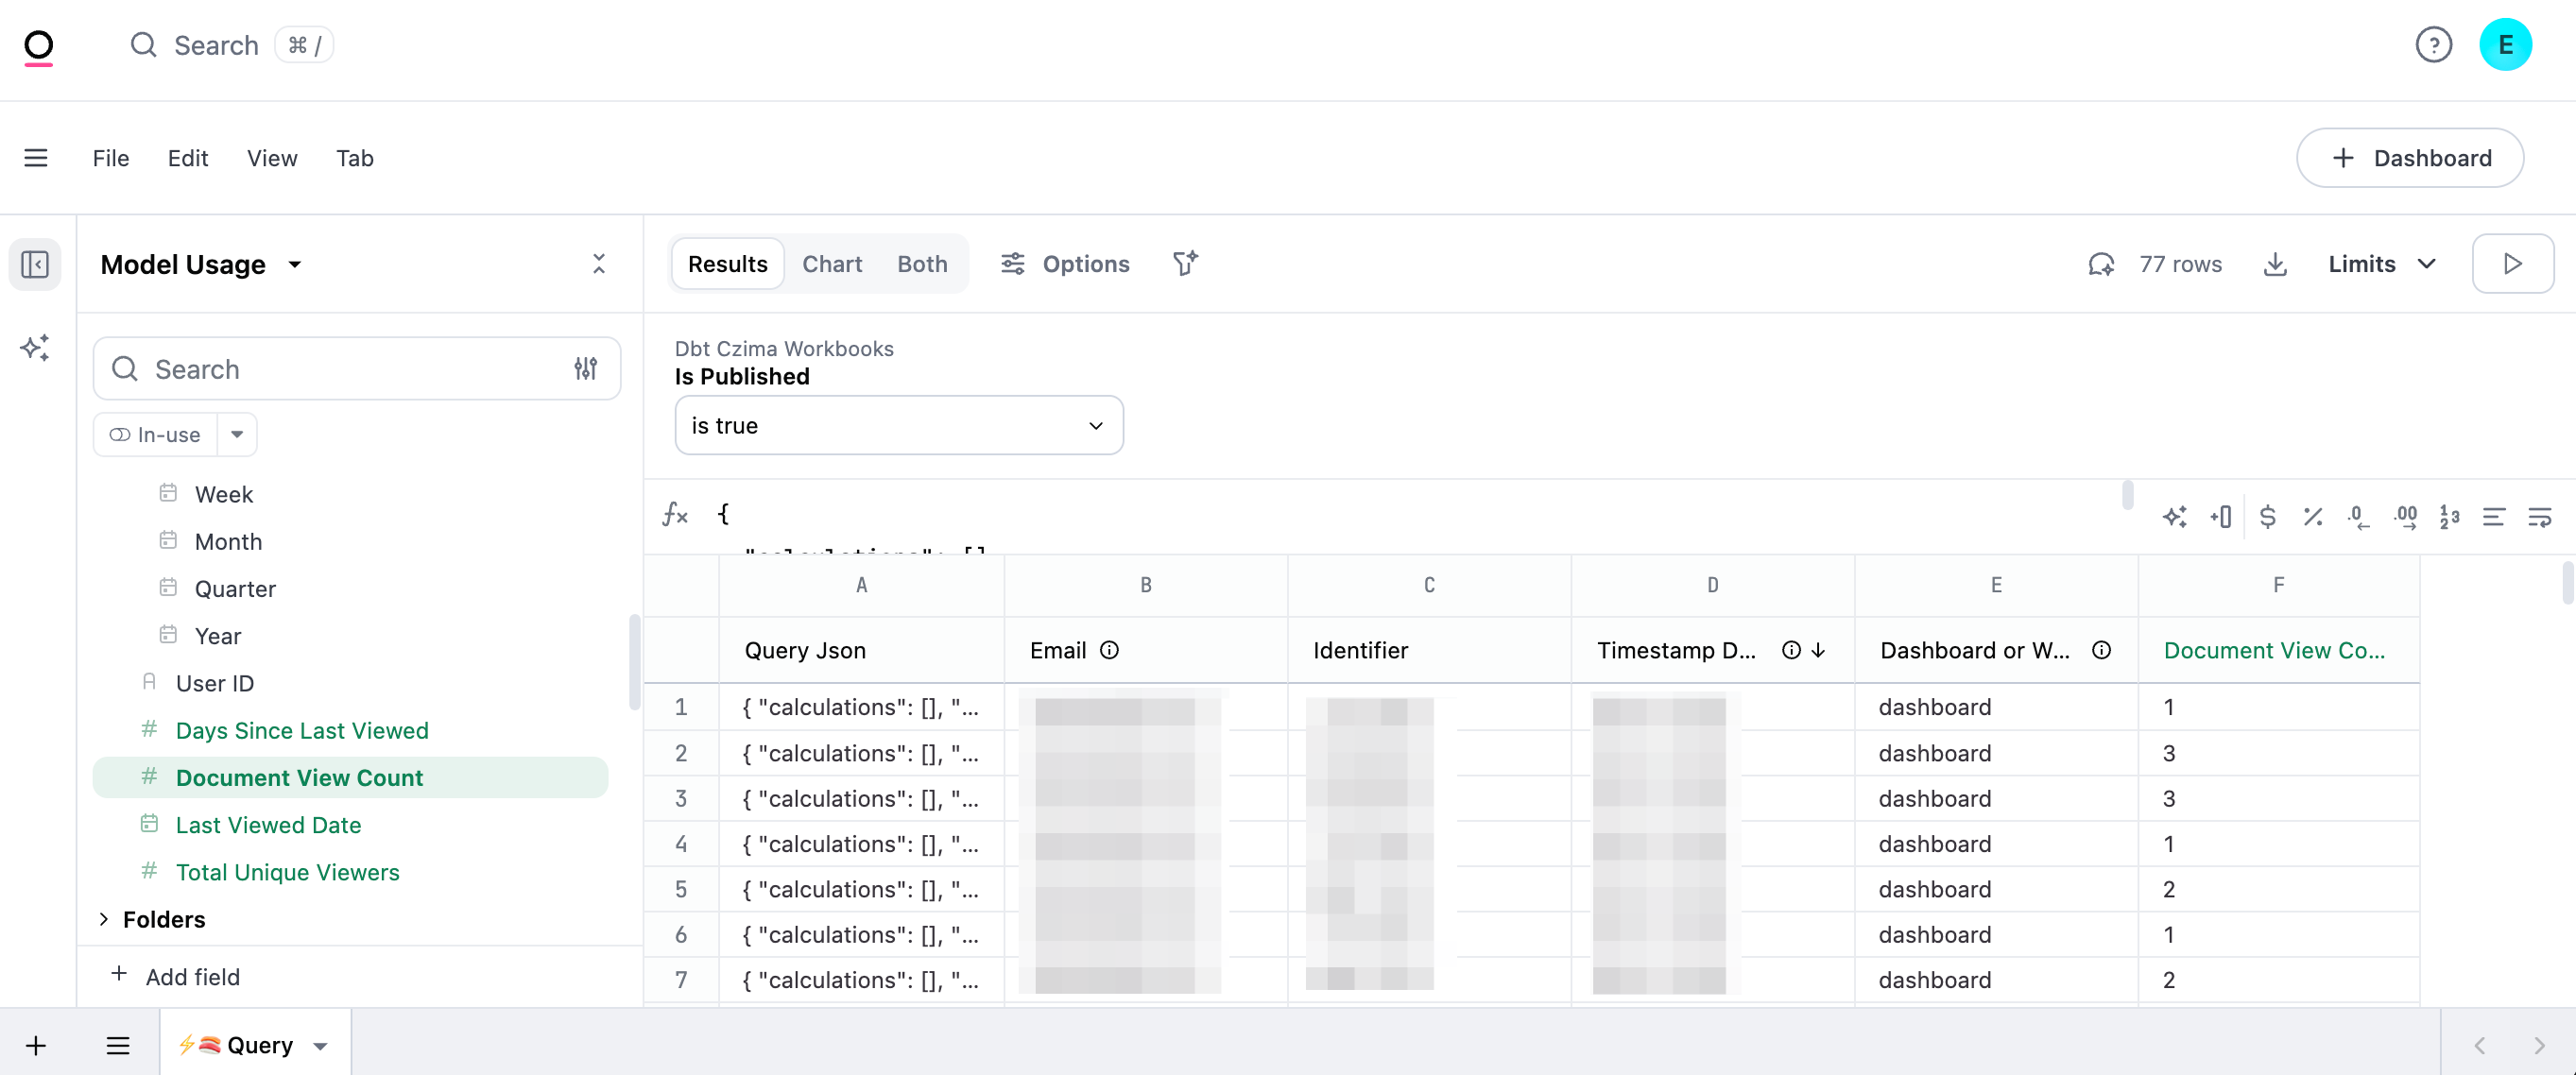Open the AI filter funnel icon
Image resolution: width=2576 pixels, height=1075 pixels.
tap(1185, 264)
